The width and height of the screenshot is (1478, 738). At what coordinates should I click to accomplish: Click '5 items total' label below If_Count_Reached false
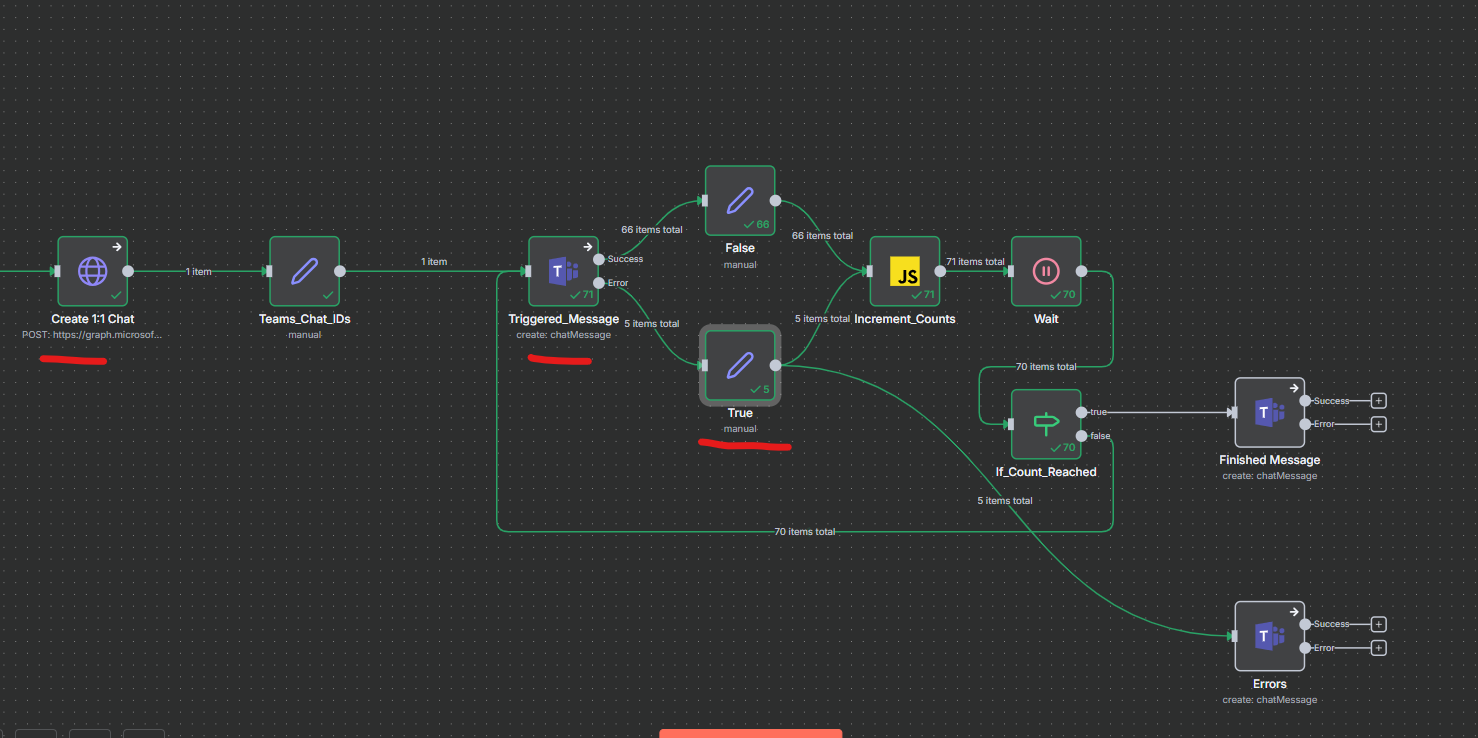(x=1005, y=501)
